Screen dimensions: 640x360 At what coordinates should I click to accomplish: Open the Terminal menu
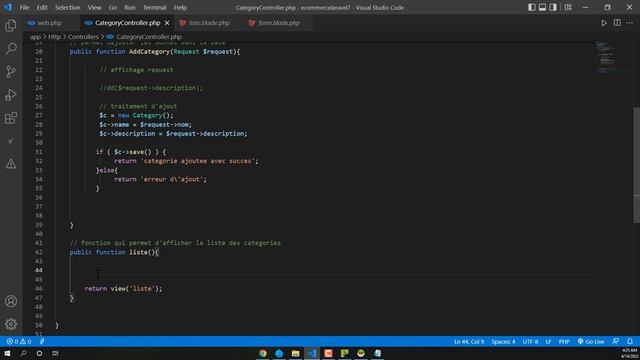pyautogui.click(x=154, y=8)
